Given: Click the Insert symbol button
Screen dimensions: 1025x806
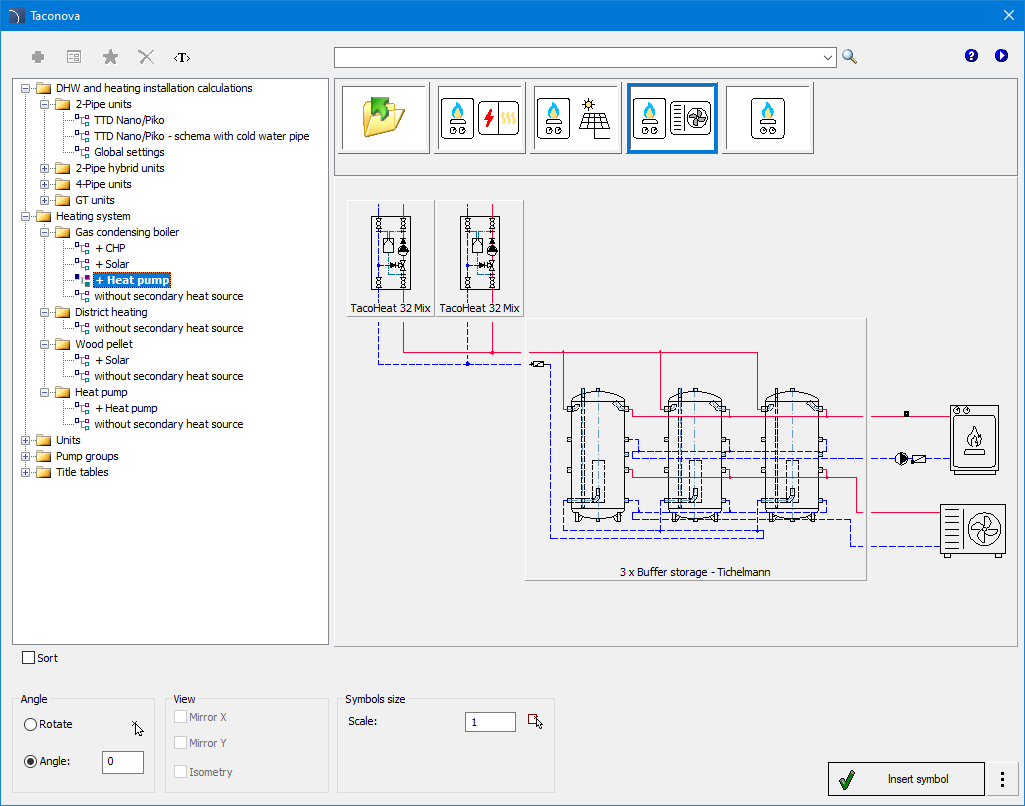Looking at the screenshot, I should (907, 779).
